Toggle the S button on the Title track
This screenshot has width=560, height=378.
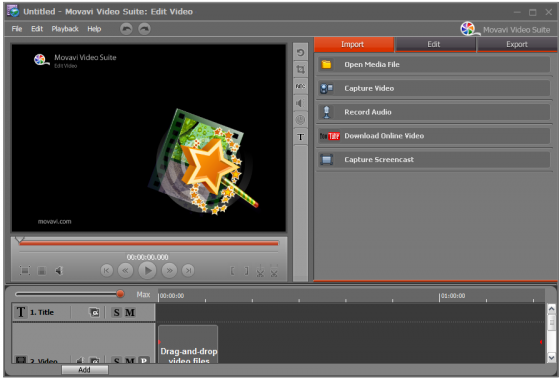[x=116, y=313]
